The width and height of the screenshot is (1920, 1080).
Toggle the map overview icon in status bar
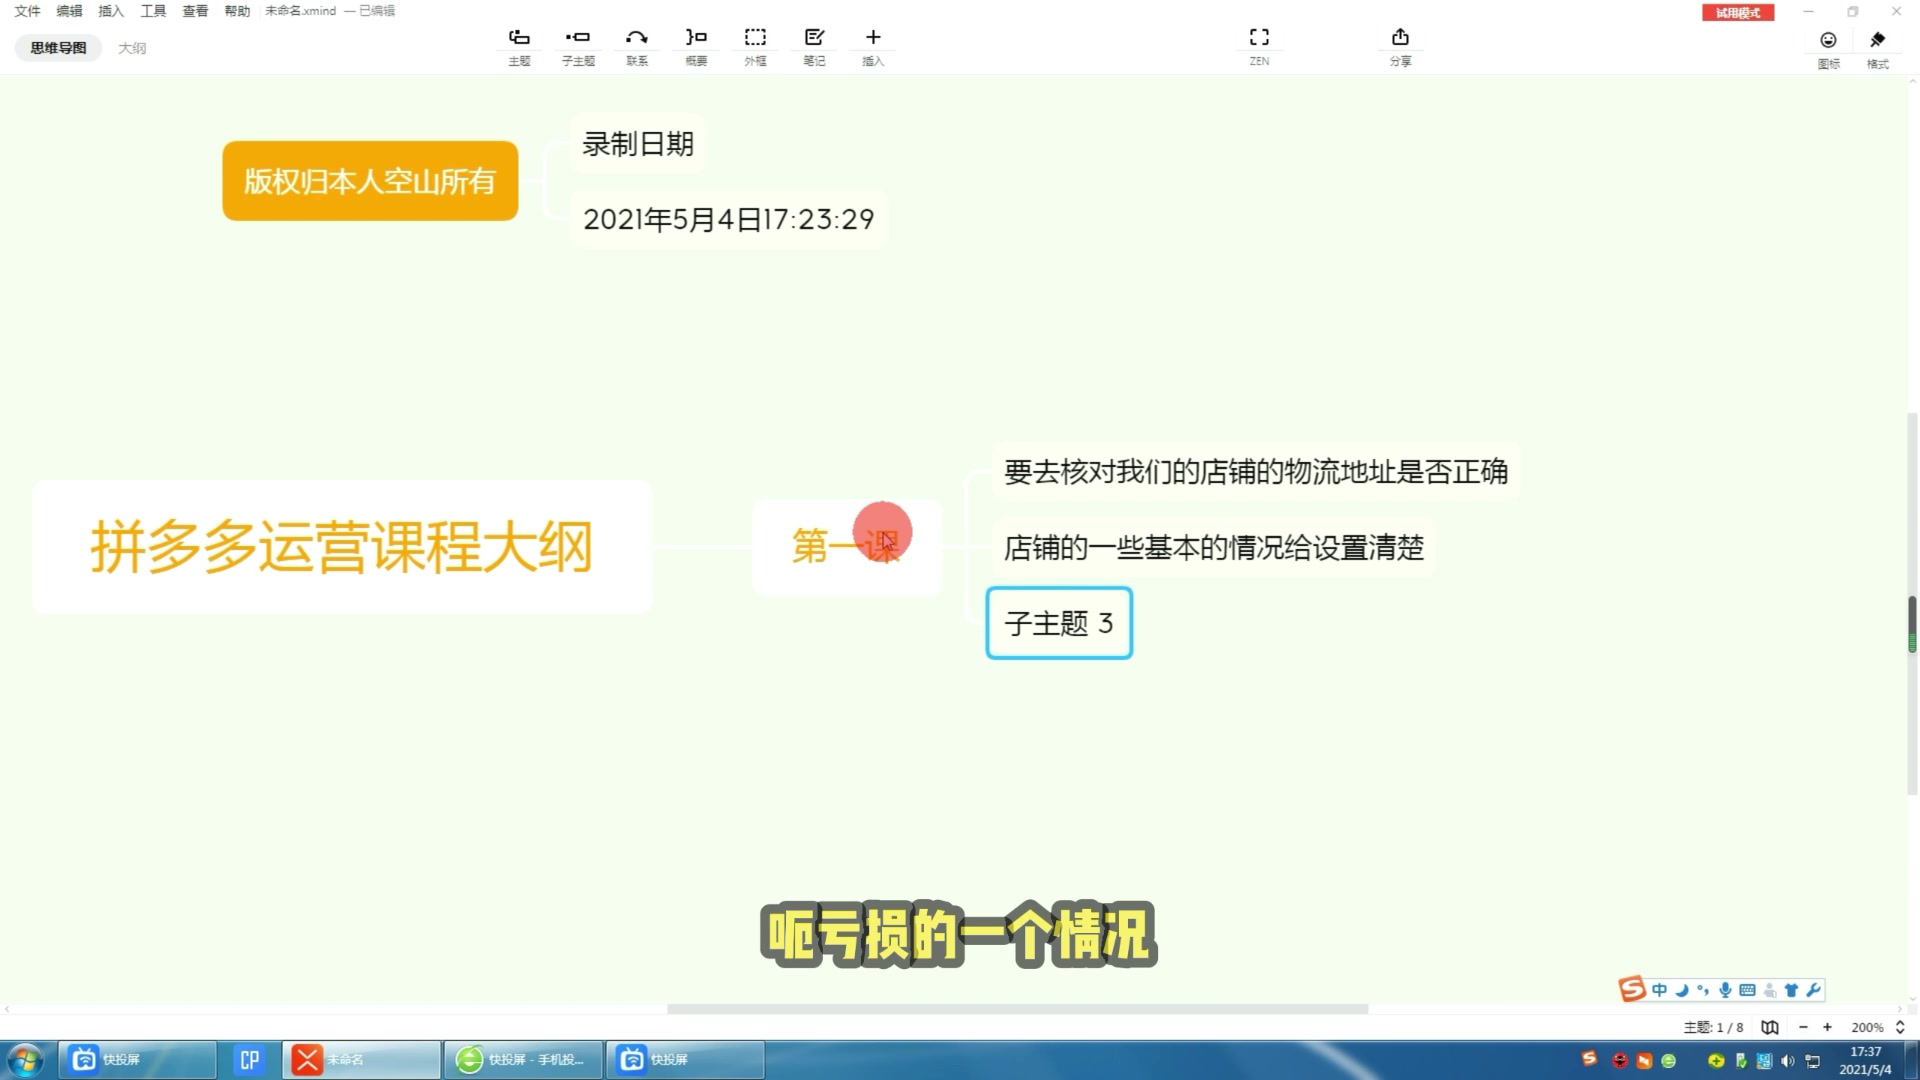click(1770, 1027)
